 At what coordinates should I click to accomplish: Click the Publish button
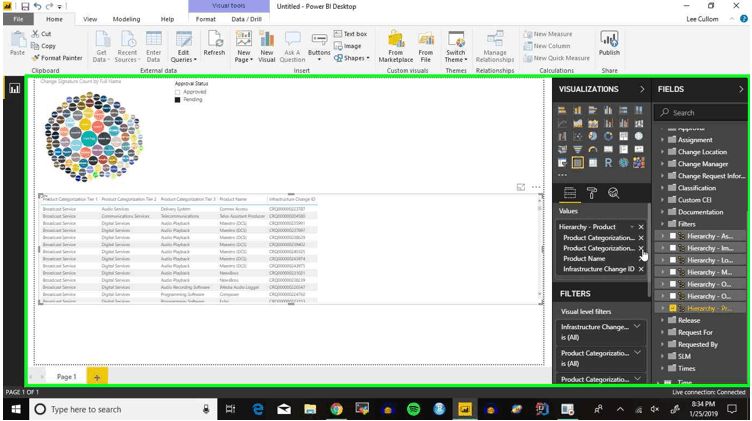point(609,43)
